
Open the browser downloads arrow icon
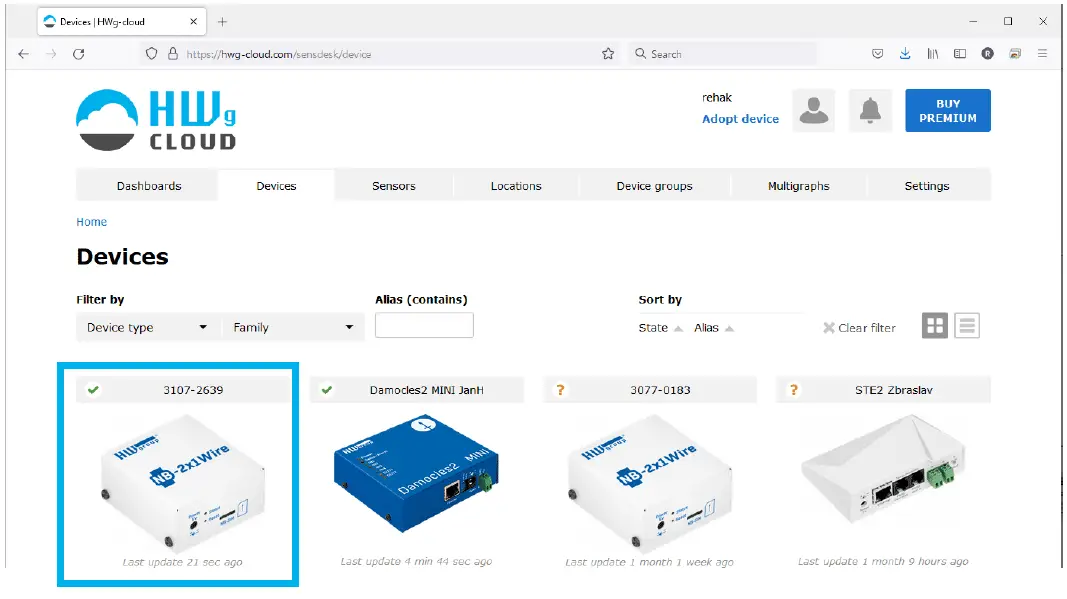(905, 54)
